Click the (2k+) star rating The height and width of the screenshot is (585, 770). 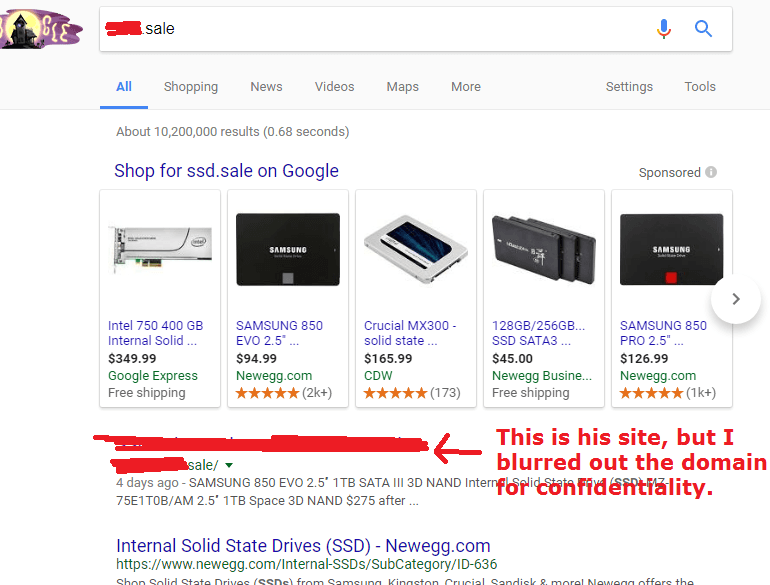[284, 393]
